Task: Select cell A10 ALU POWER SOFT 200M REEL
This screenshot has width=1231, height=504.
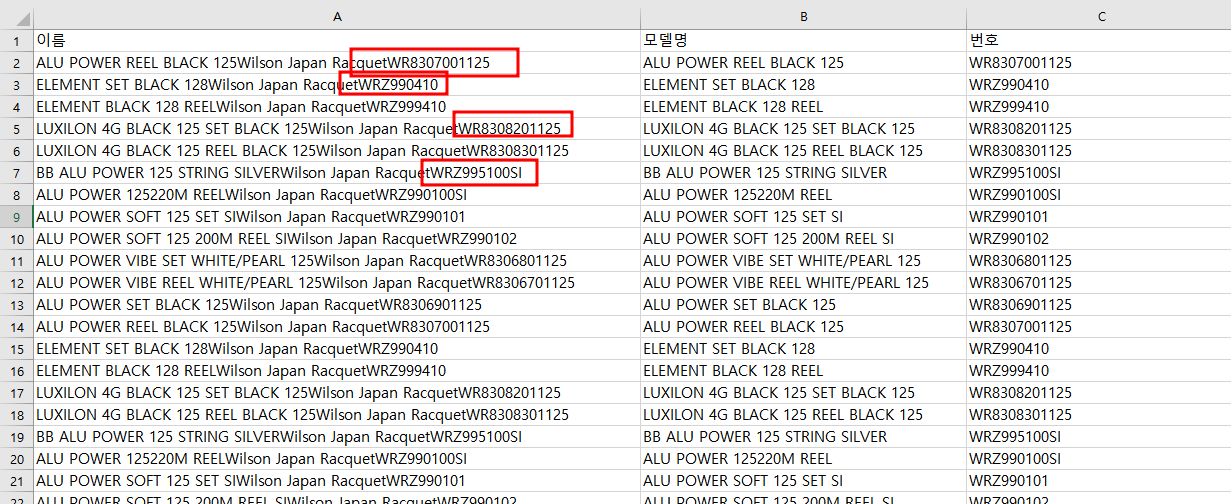Action: pyautogui.click(x=337, y=239)
